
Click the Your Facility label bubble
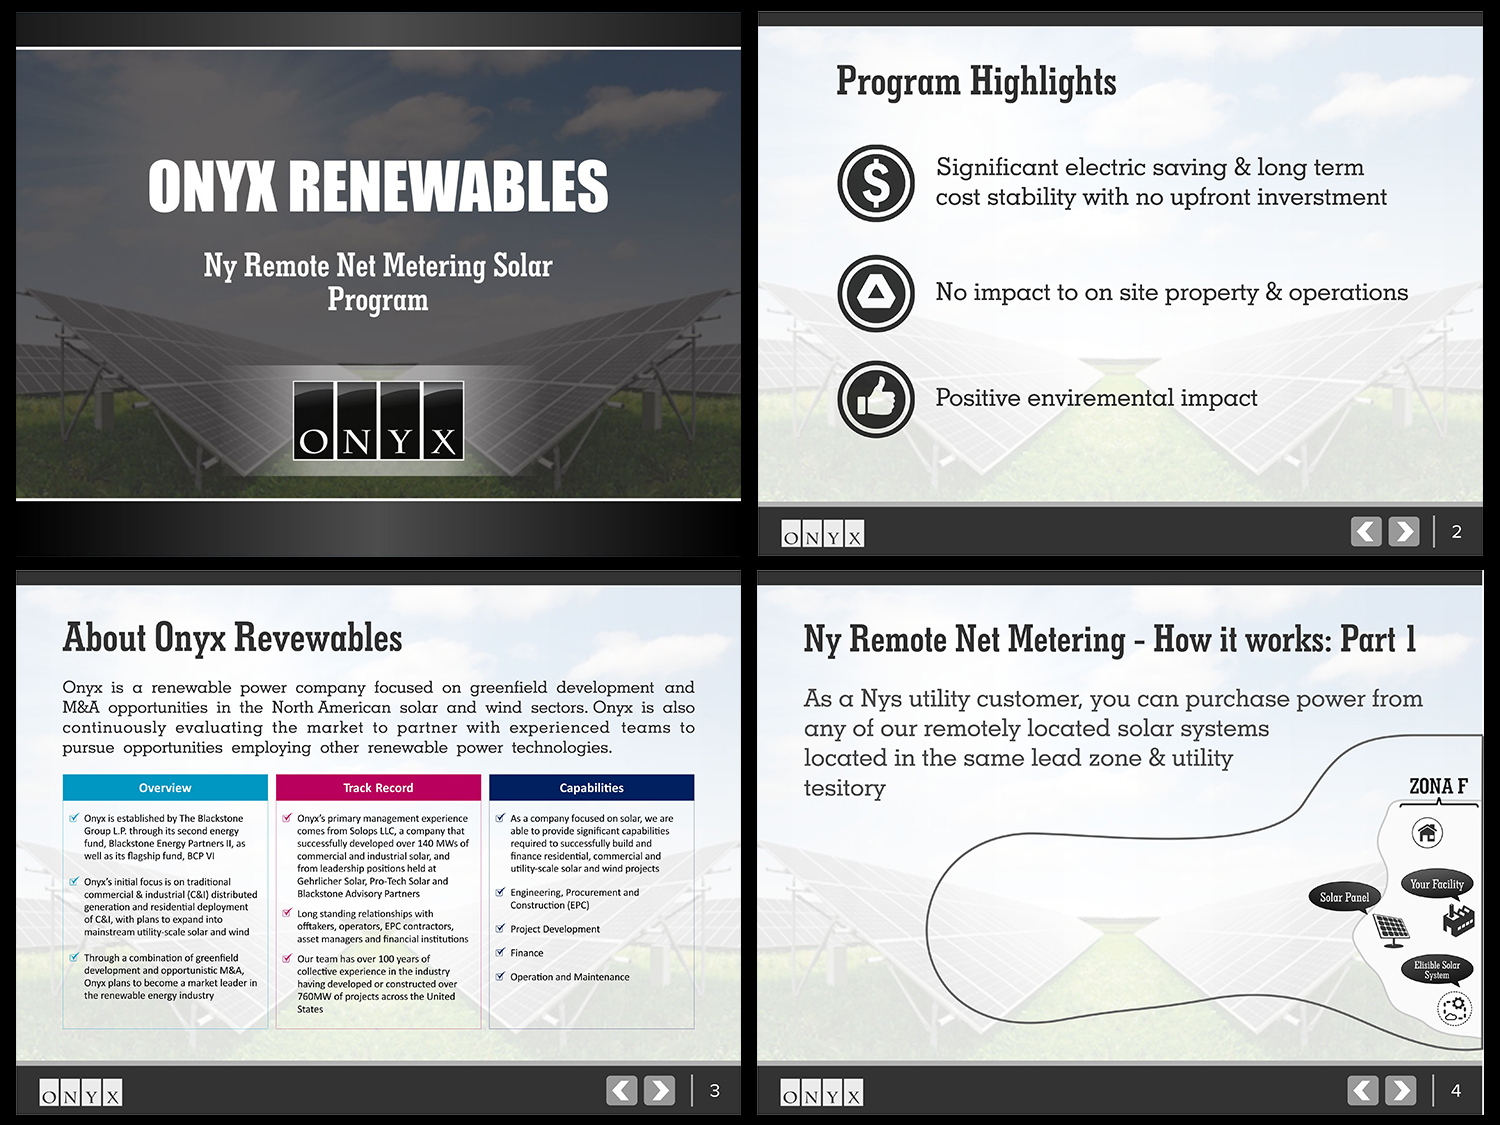pyautogui.click(x=1437, y=884)
